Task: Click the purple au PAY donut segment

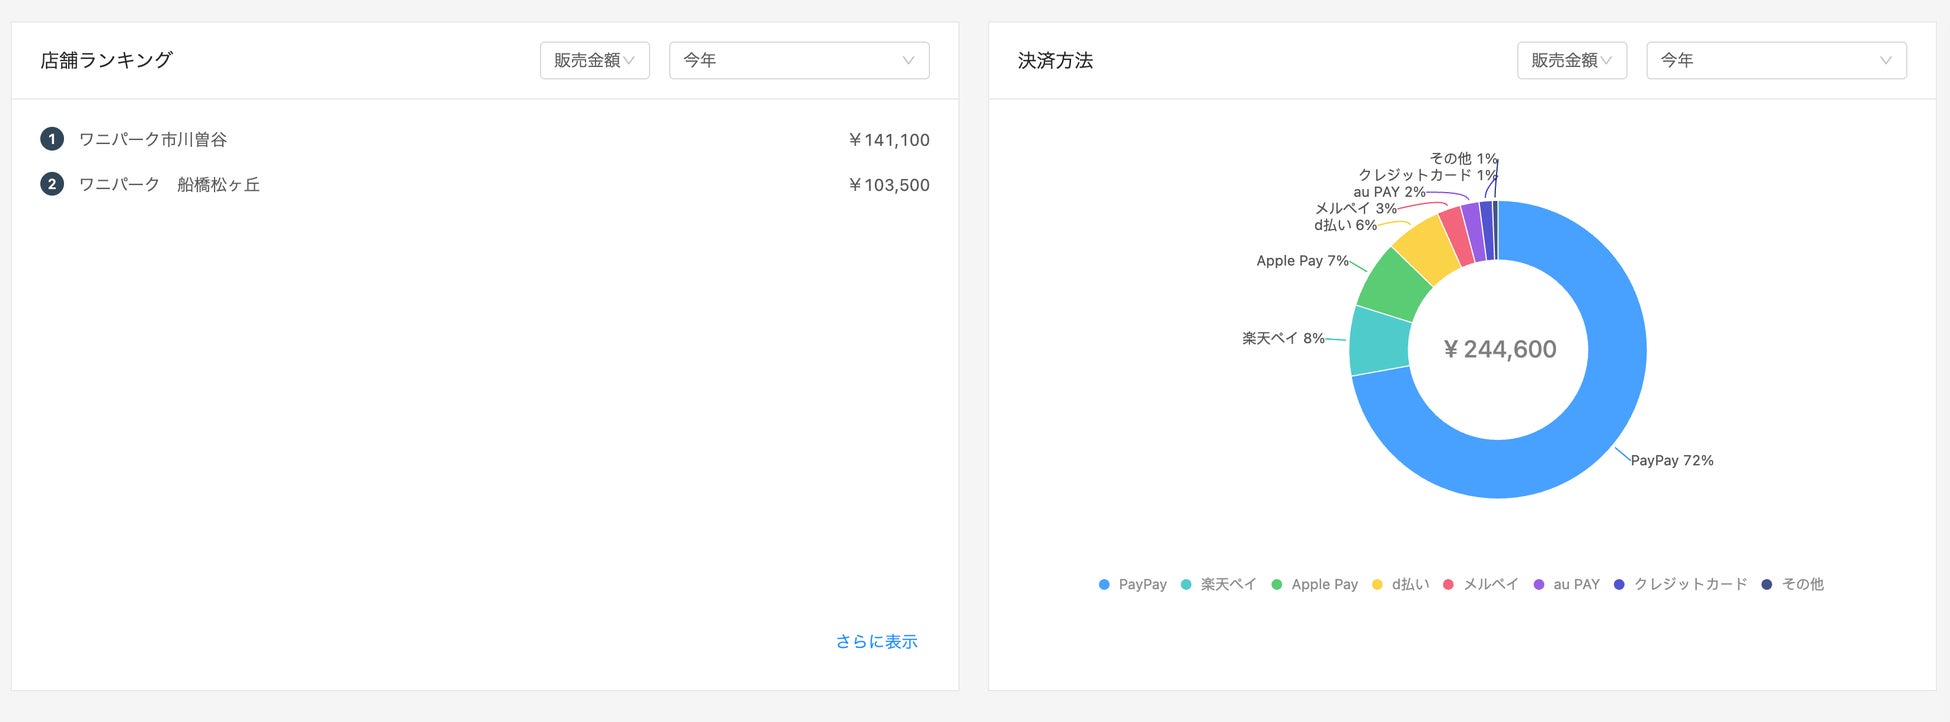Action: point(1474,232)
